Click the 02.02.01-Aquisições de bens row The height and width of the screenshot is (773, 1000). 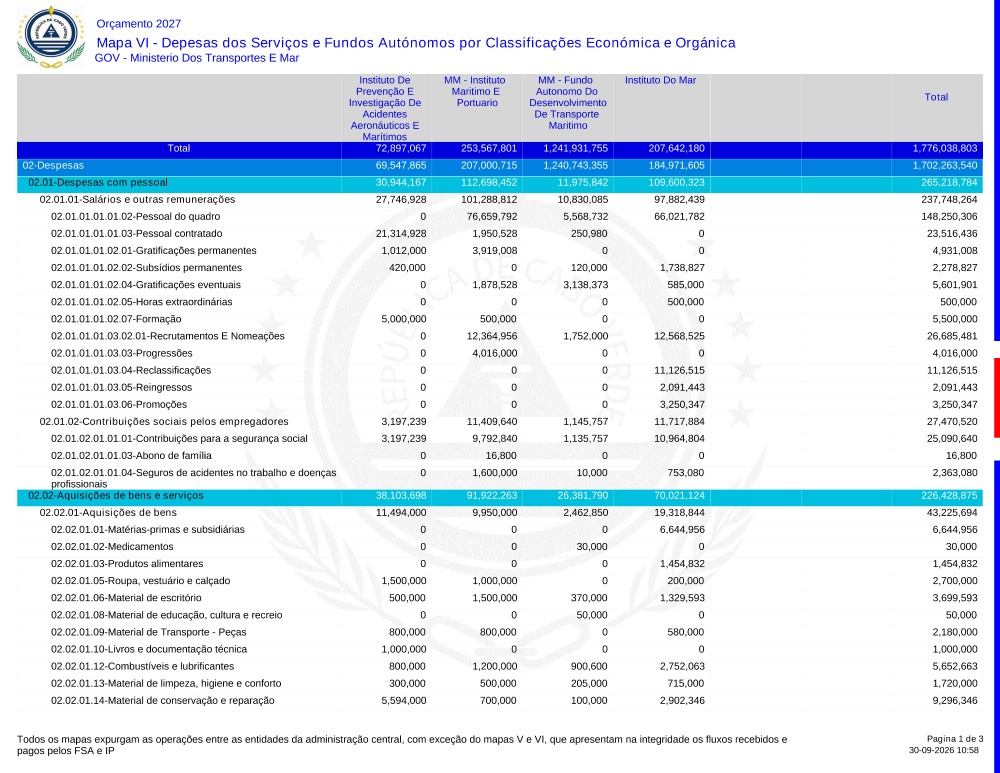[x=499, y=513]
